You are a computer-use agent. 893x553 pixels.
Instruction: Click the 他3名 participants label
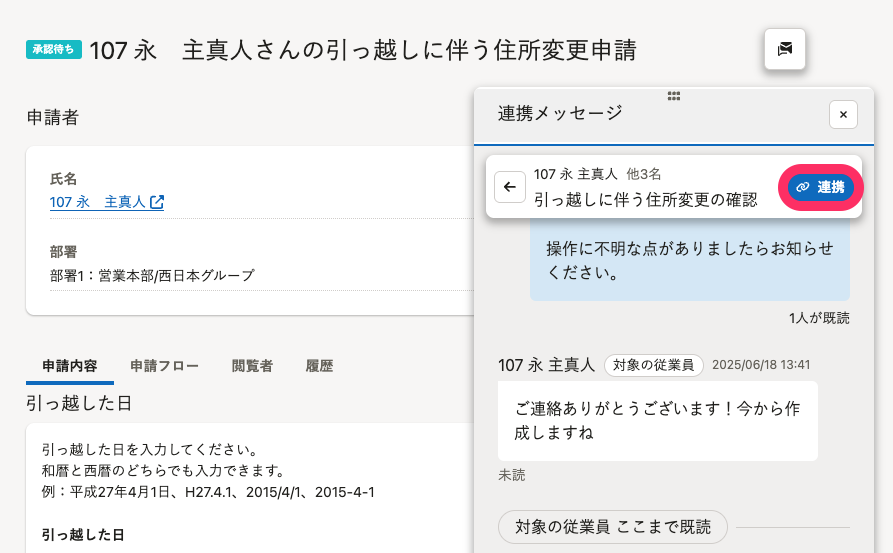pos(643,174)
